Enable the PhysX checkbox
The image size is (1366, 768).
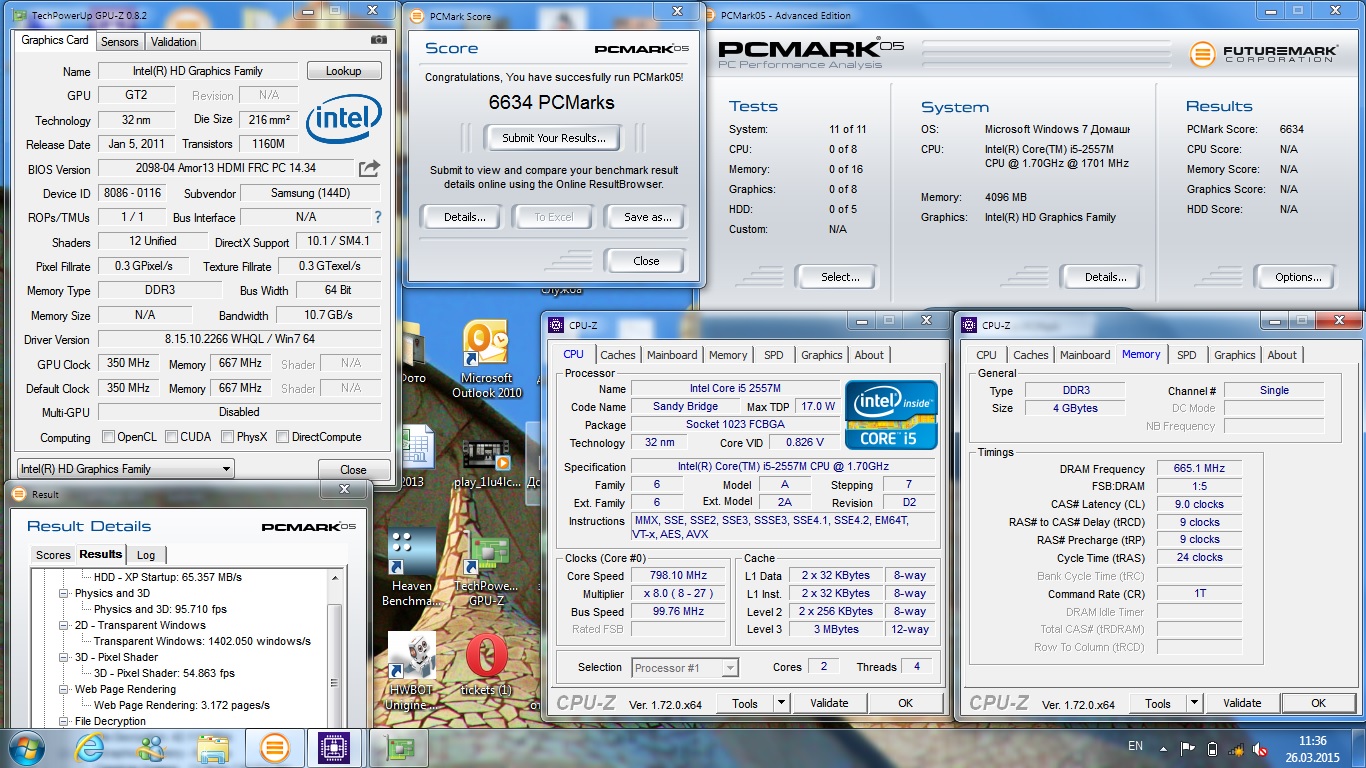coord(227,437)
